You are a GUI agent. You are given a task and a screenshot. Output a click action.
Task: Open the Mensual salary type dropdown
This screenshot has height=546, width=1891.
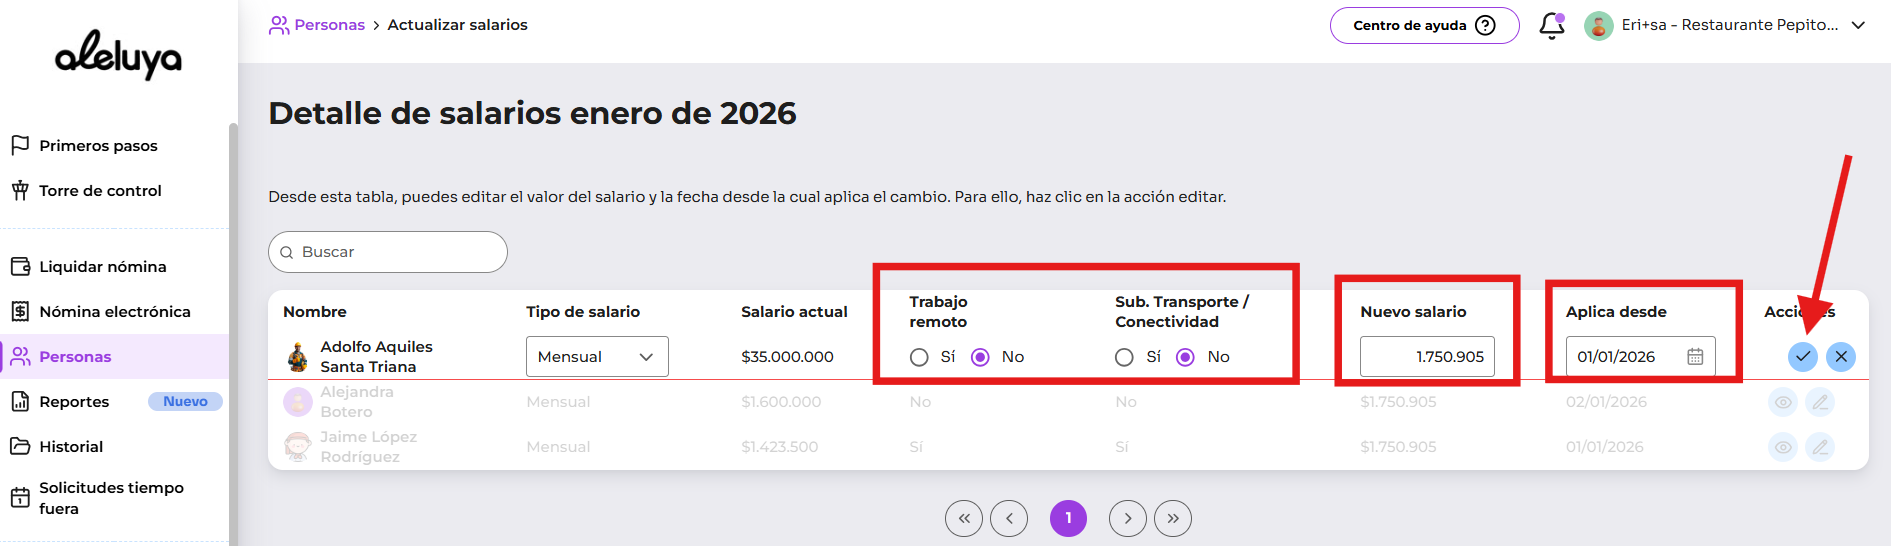(597, 357)
